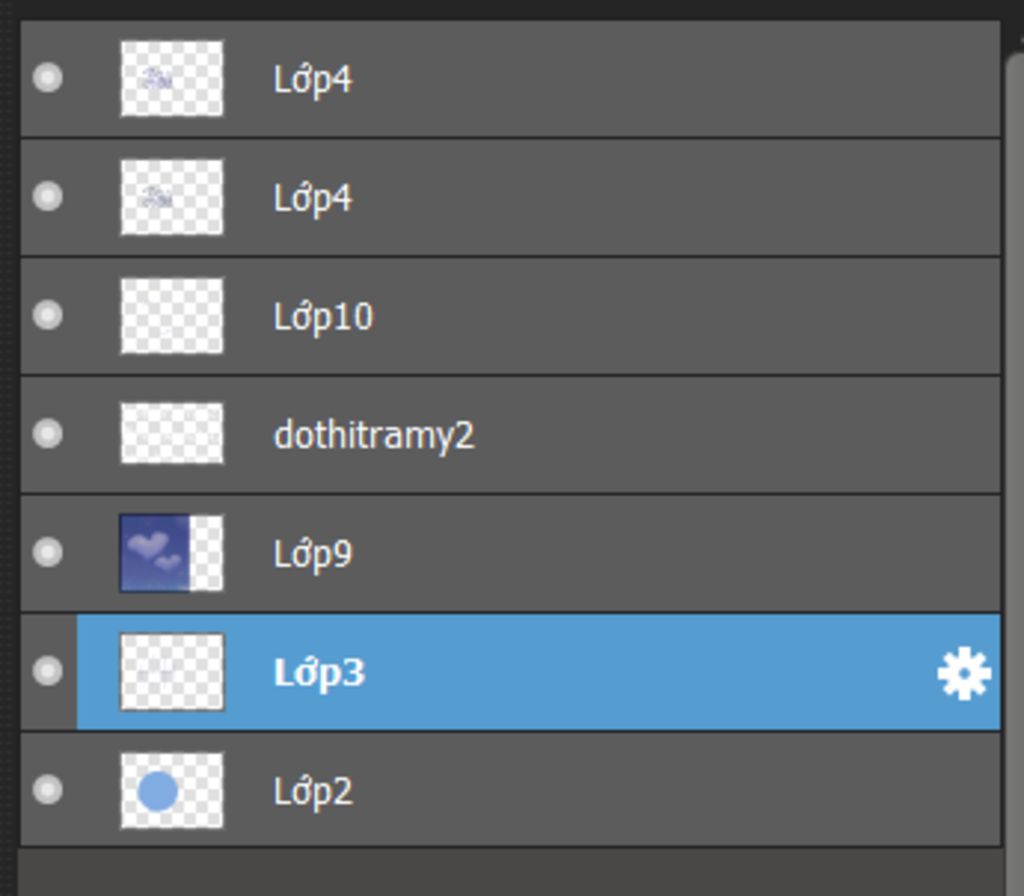This screenshot has width=1024, height=896.
Task: Toggle visibility of the uppermost Lớp4 layer
Action: coord(48,78)
